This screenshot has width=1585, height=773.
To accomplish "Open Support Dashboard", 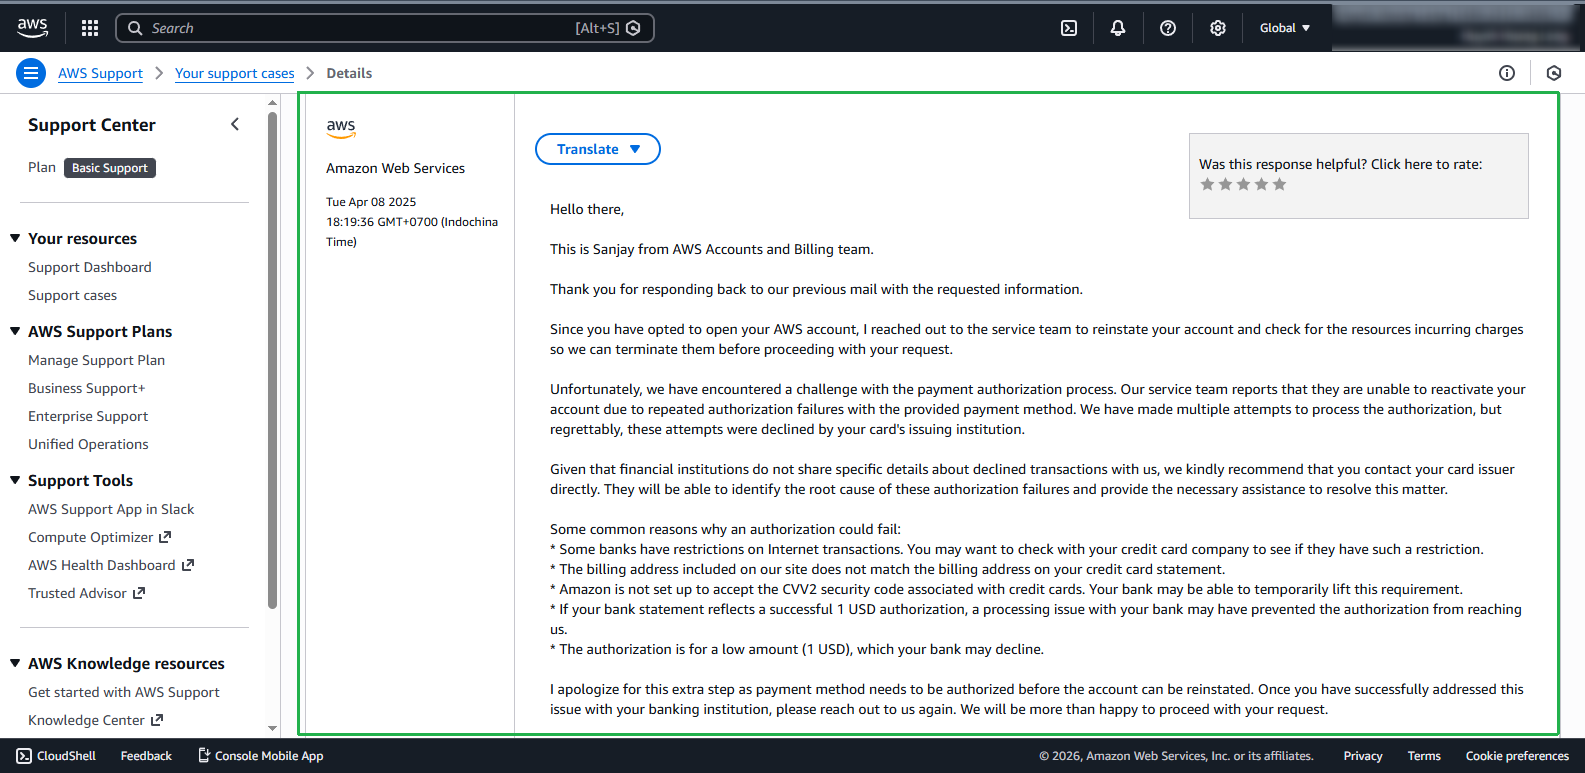I will [x=90, y=267].
